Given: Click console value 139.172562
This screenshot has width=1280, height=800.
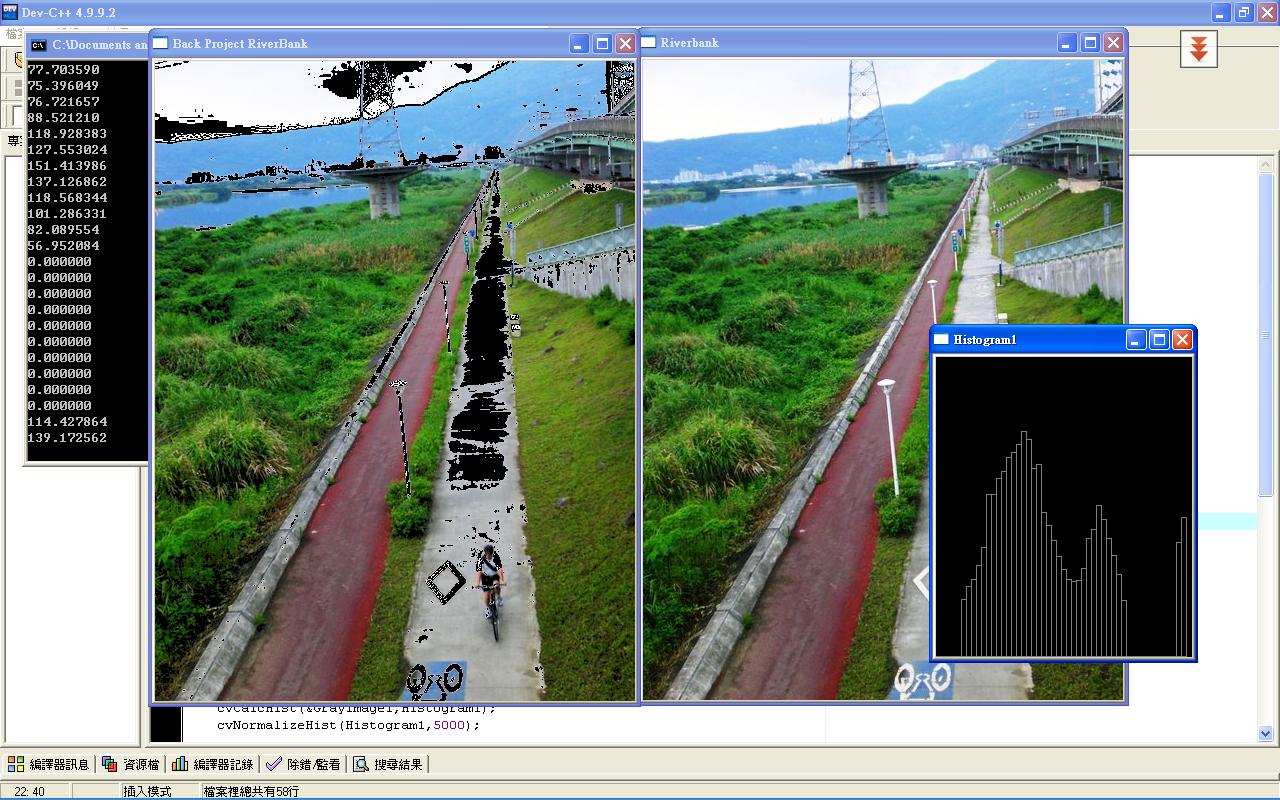Looking at the screenshot, I should point(67,438).
